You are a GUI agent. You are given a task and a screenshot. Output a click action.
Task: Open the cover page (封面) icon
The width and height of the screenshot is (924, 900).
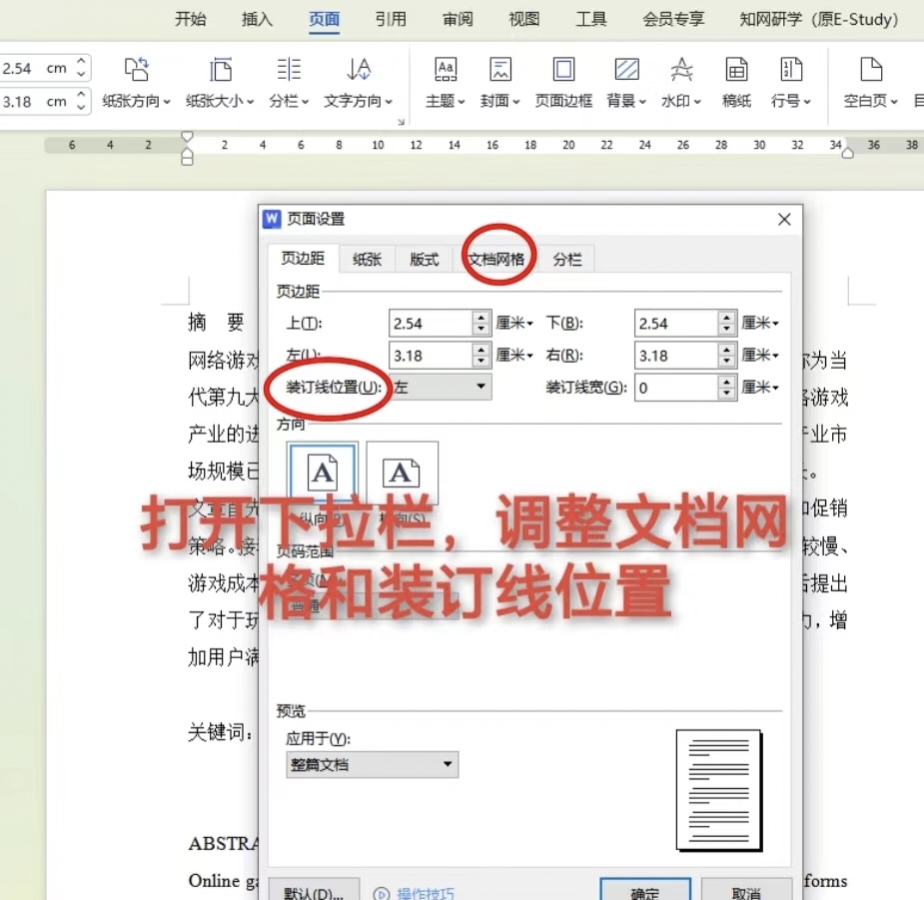point(500,70)
